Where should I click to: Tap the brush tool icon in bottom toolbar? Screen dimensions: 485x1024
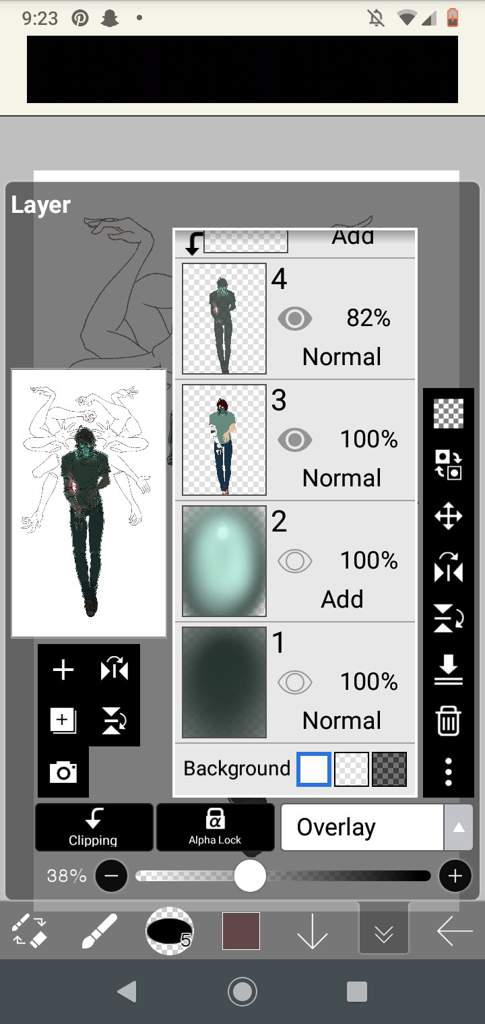point(99,931)
